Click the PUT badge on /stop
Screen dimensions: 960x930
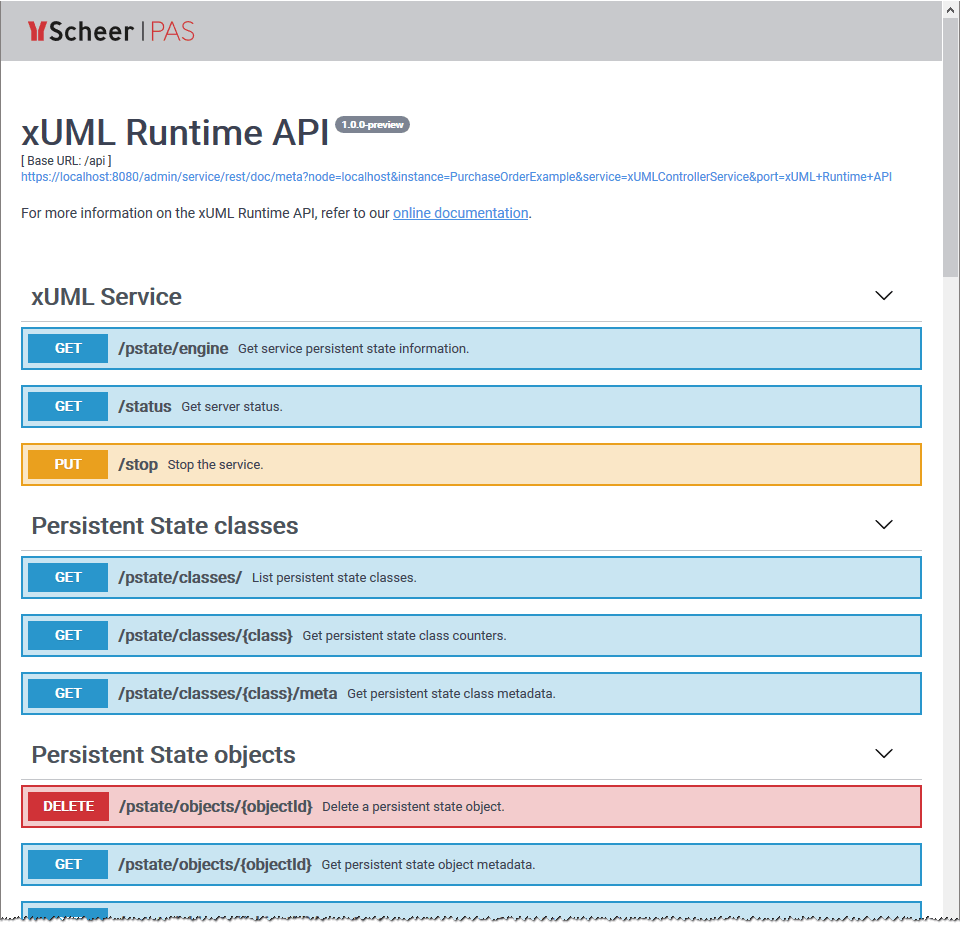point(67,464)
